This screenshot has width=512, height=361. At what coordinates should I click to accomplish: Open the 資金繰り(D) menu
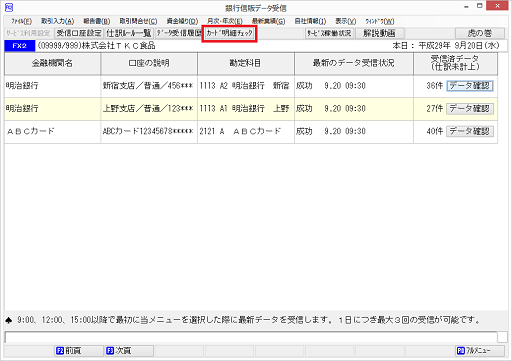click(182, 21)
